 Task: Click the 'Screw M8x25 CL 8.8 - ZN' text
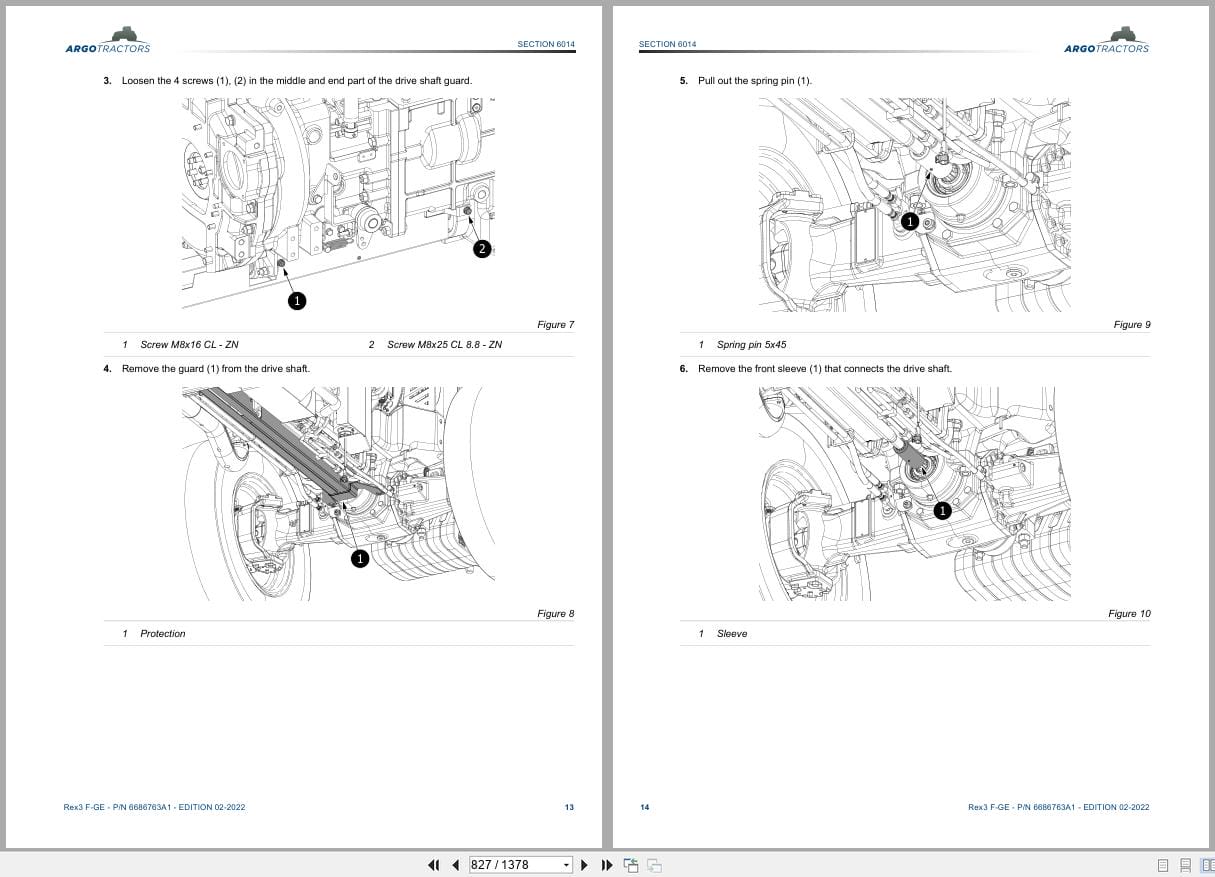[x=444, y=345]
